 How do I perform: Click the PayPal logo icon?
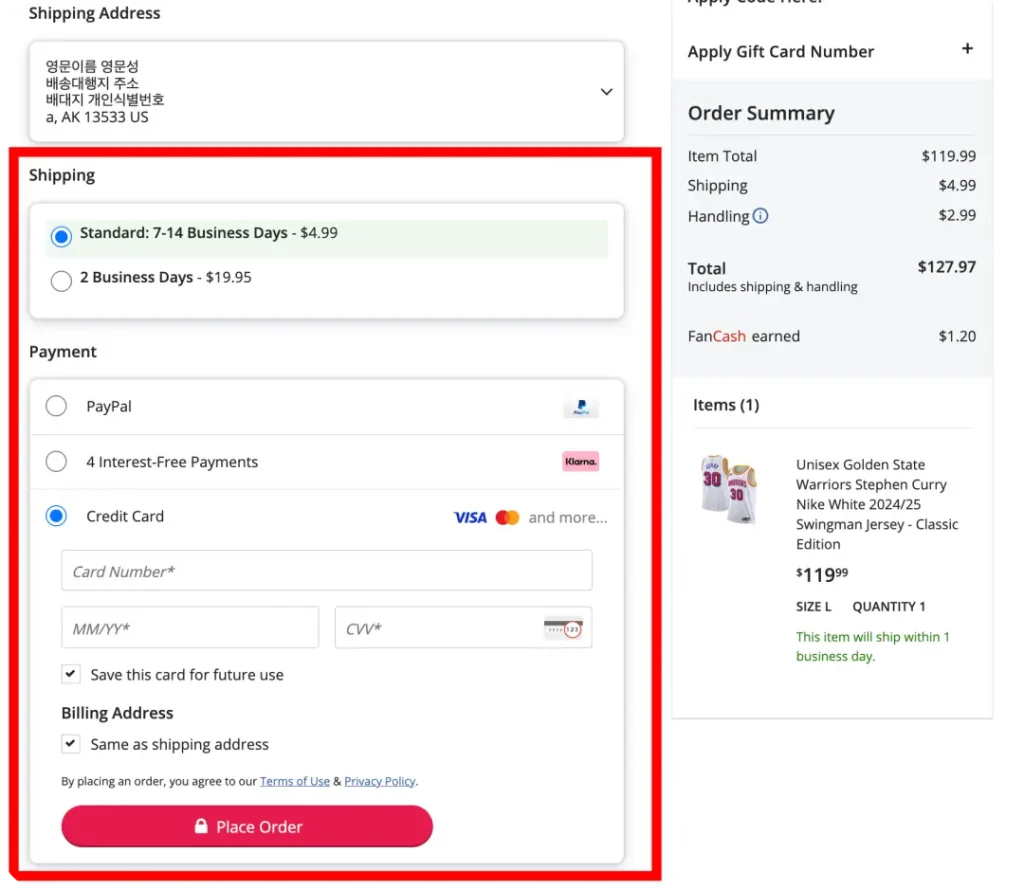point(581,407)
